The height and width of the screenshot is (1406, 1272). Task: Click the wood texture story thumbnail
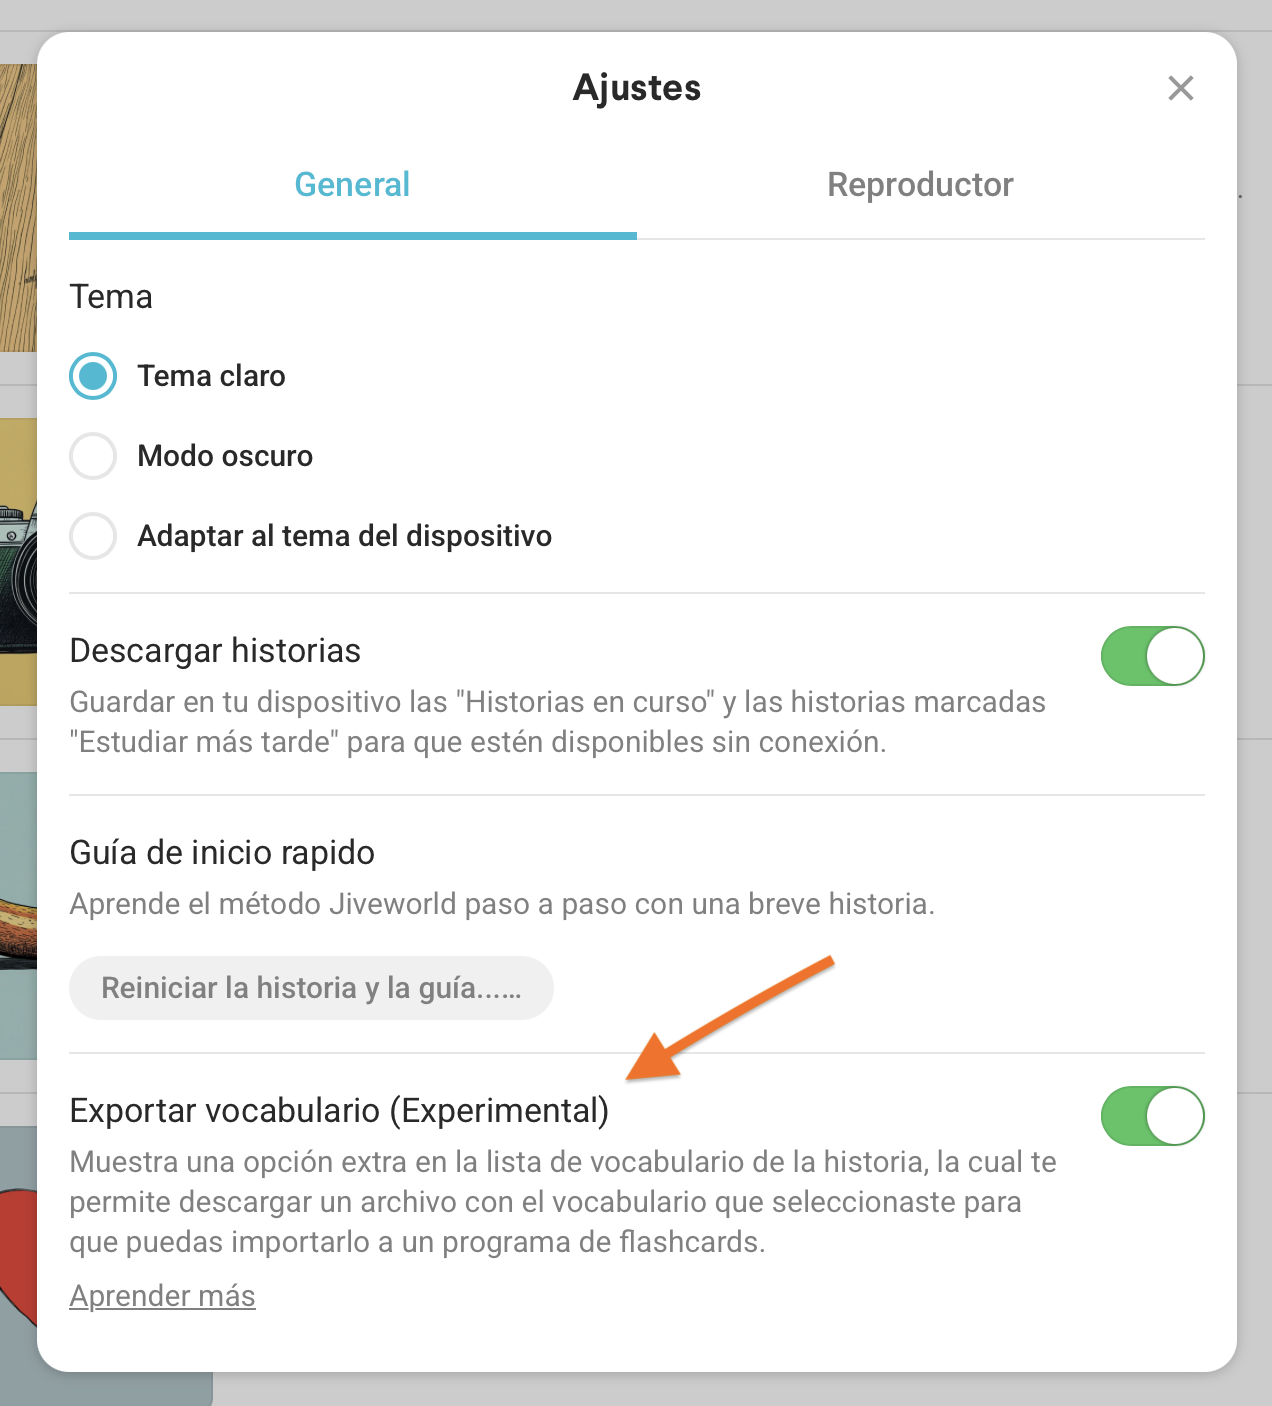point(18,208)
